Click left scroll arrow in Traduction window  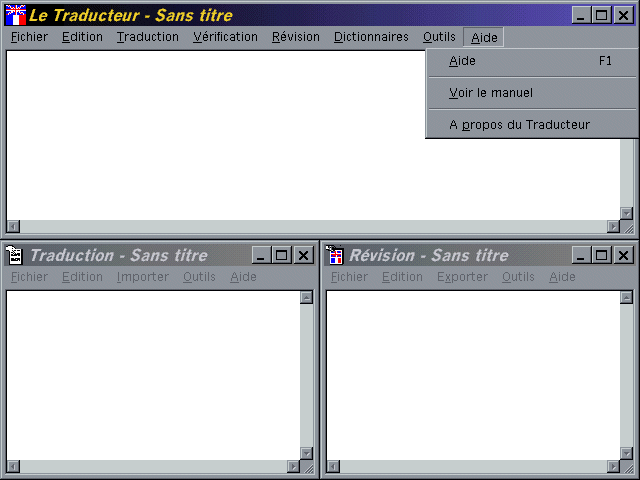pyautogui.click(x=13, y=466)
